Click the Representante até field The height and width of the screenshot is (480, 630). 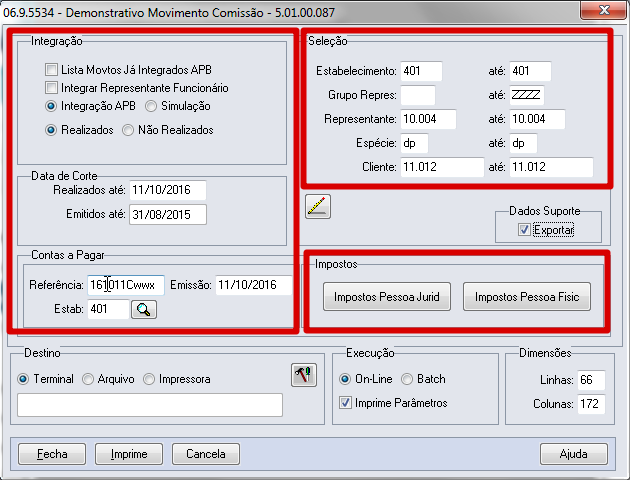537,119
